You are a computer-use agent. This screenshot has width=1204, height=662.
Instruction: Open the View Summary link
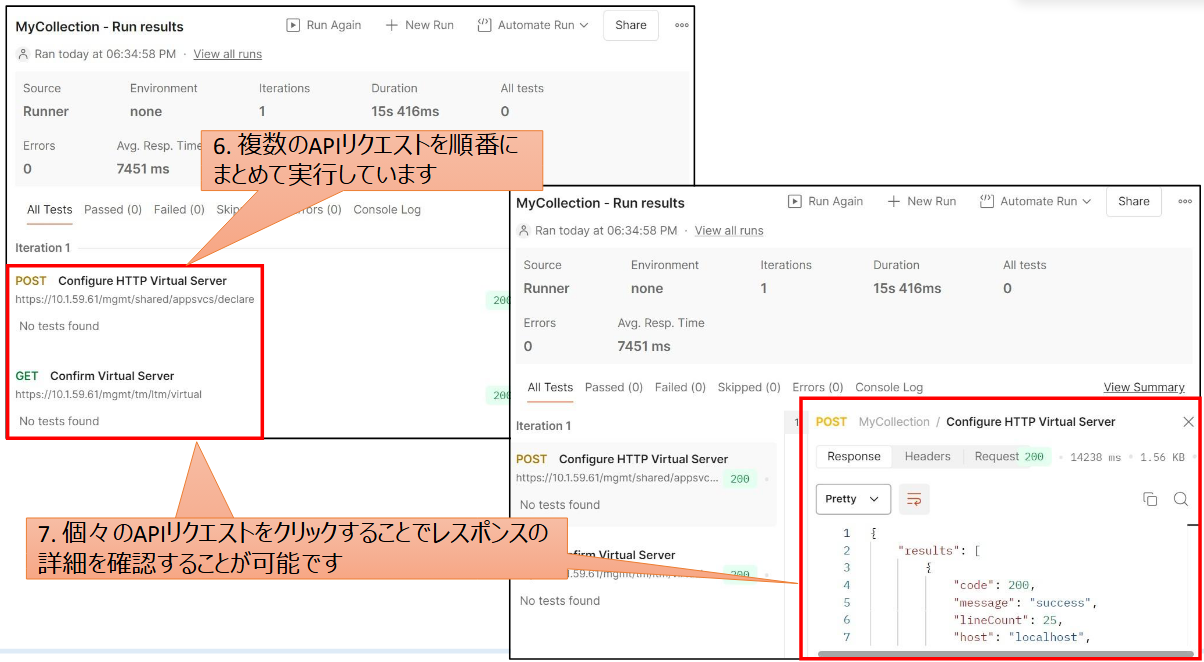coord(1143,387)
